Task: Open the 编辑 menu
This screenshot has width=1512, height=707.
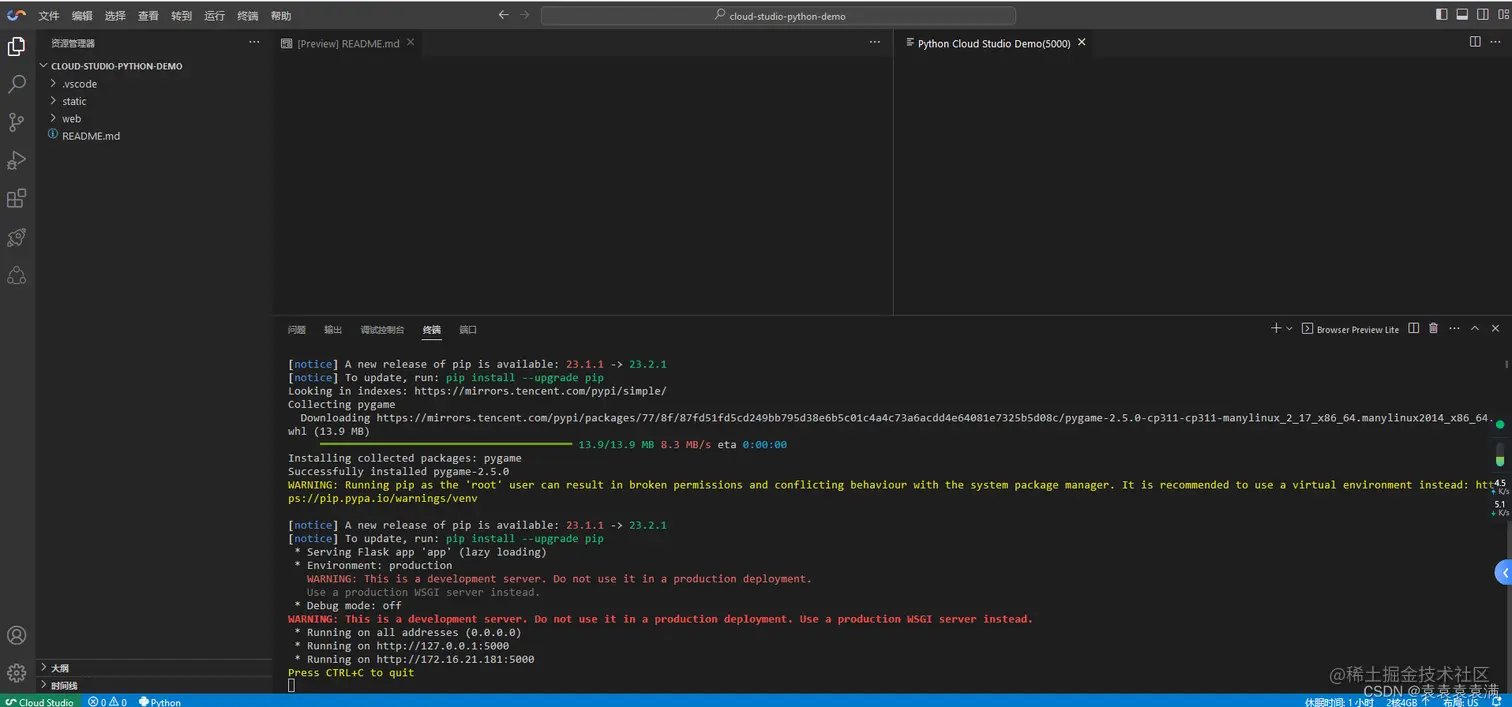Action: pyautogui.click(x=82, y=16)
